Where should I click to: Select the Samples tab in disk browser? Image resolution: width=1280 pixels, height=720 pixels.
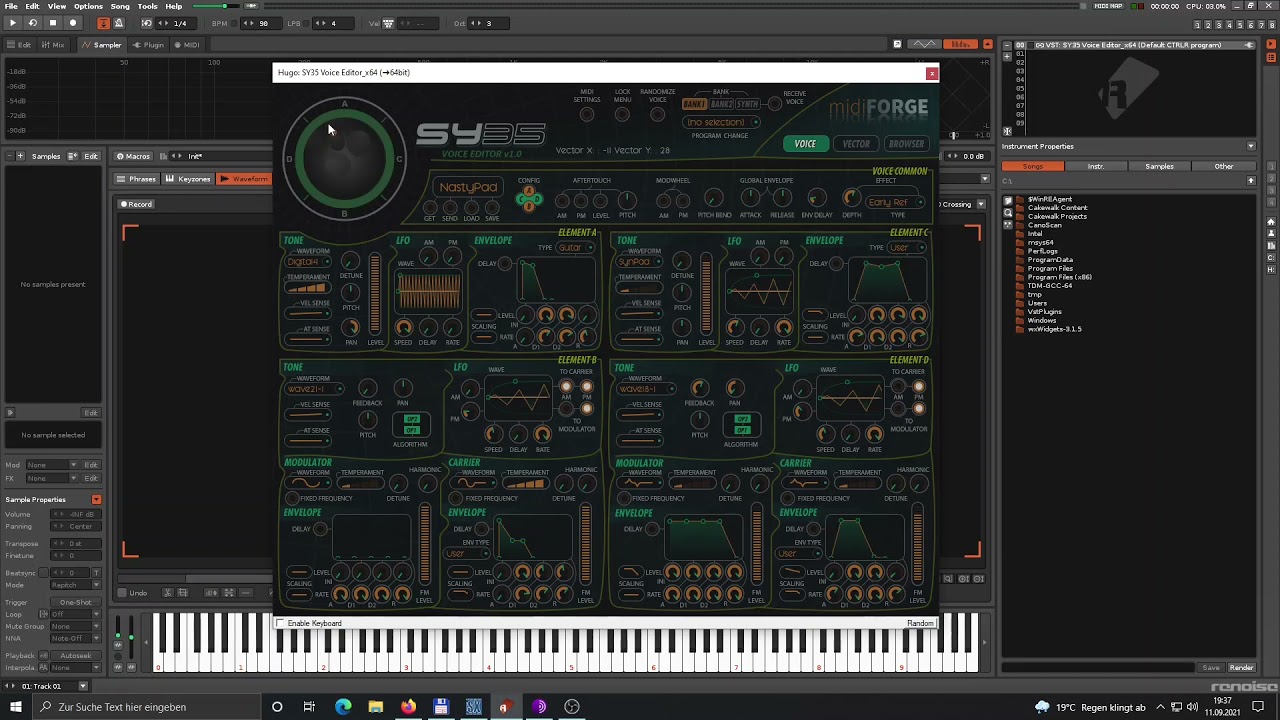click(1160, 166)
